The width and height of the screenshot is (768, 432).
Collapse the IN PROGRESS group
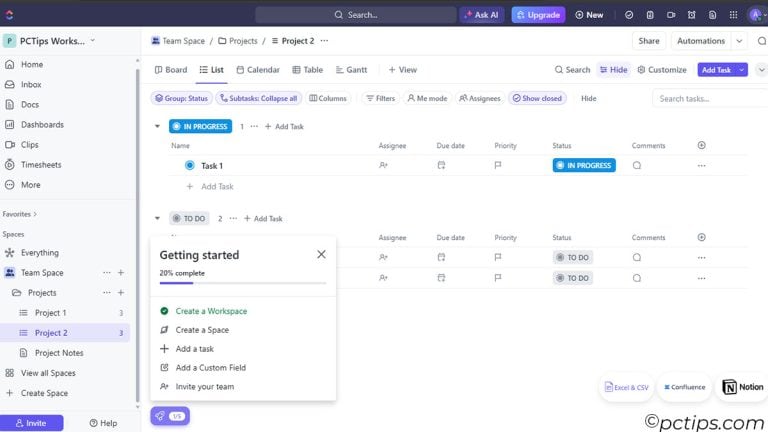click(157, 127)
